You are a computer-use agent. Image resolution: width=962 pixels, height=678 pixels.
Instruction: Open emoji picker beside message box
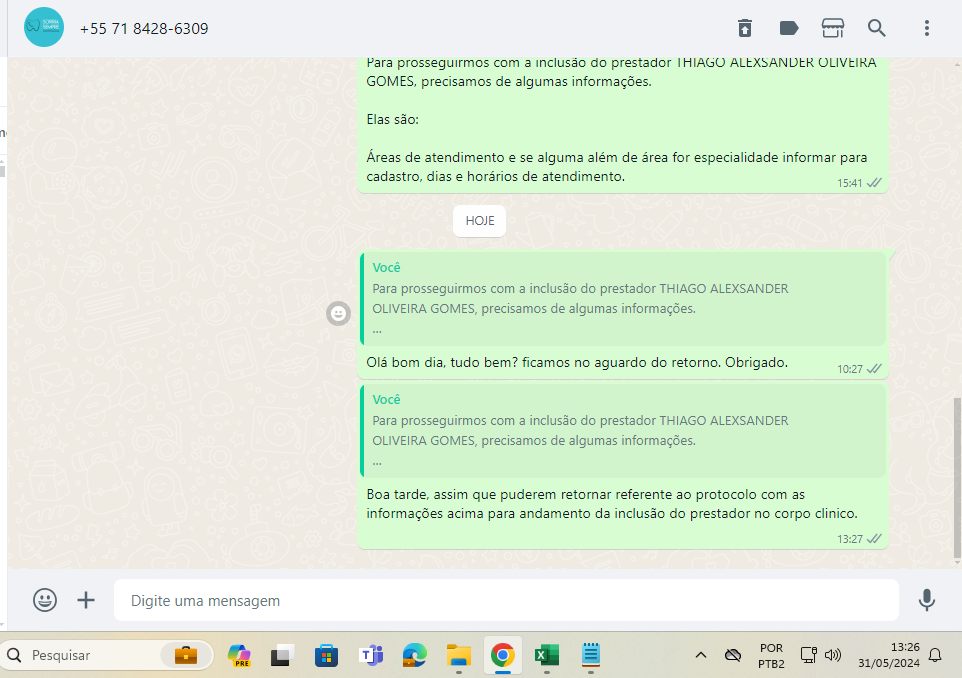[45, 599]
